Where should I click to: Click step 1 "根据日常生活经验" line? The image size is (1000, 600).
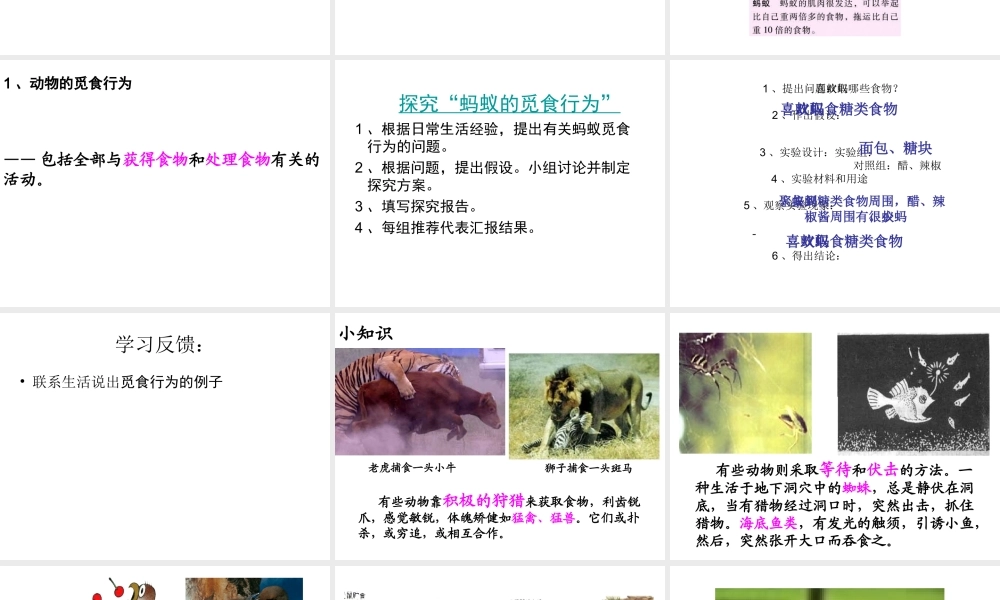(x=492, y=138)
